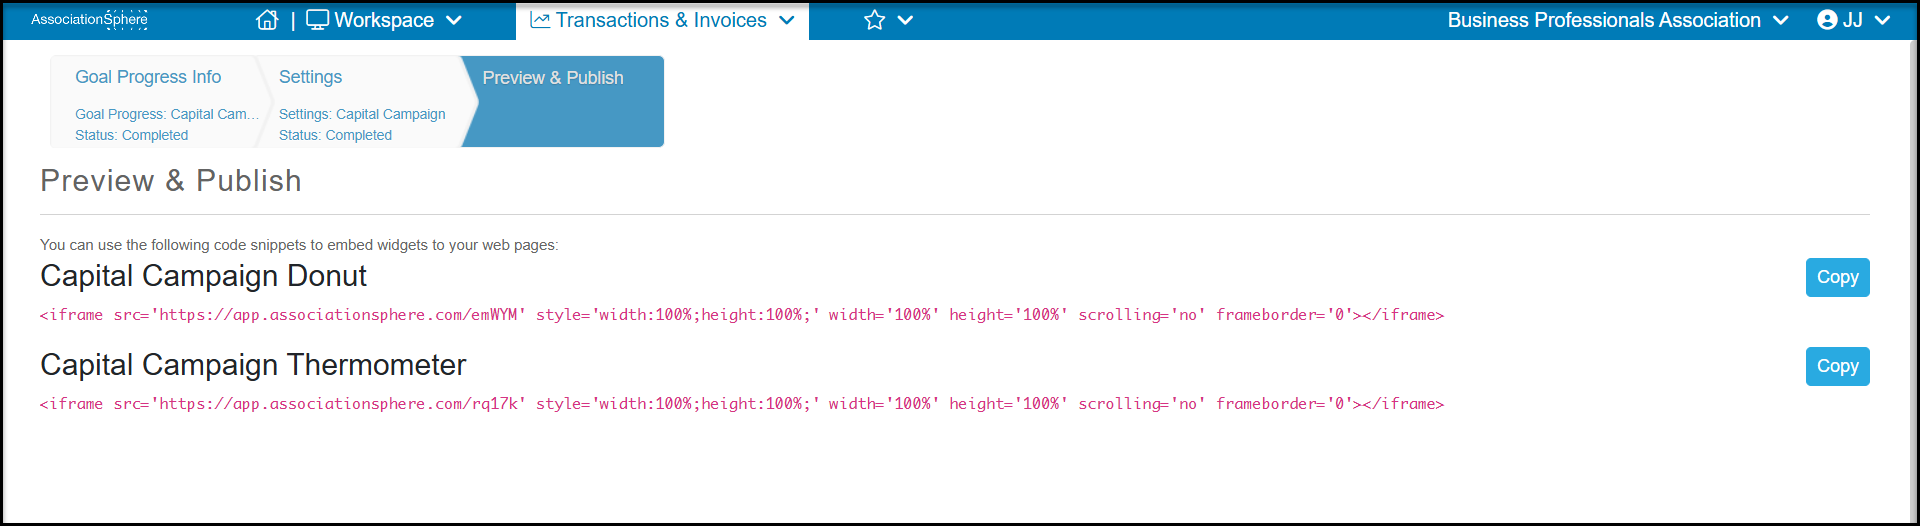
Task: Open the Workspace menu
Action: coord(384,20)
